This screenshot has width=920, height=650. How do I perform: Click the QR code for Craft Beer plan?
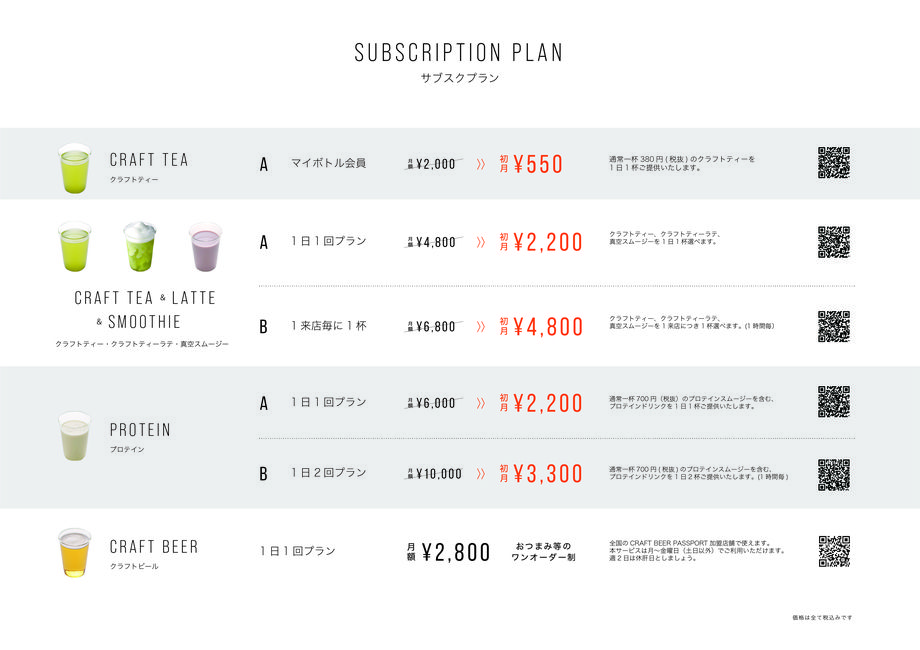click(834, 551)
